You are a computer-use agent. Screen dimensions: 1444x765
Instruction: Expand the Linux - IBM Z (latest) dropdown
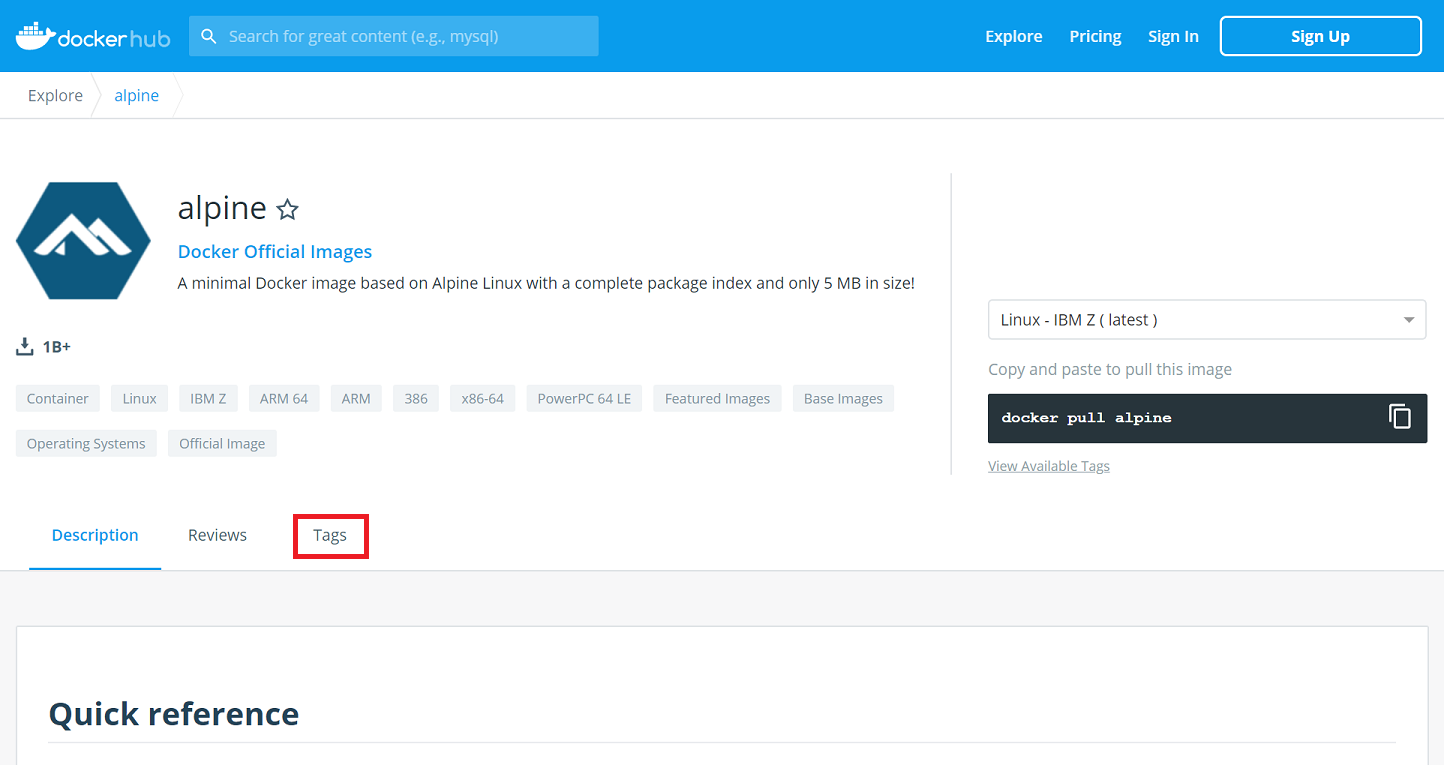[x=1207, y=320]
